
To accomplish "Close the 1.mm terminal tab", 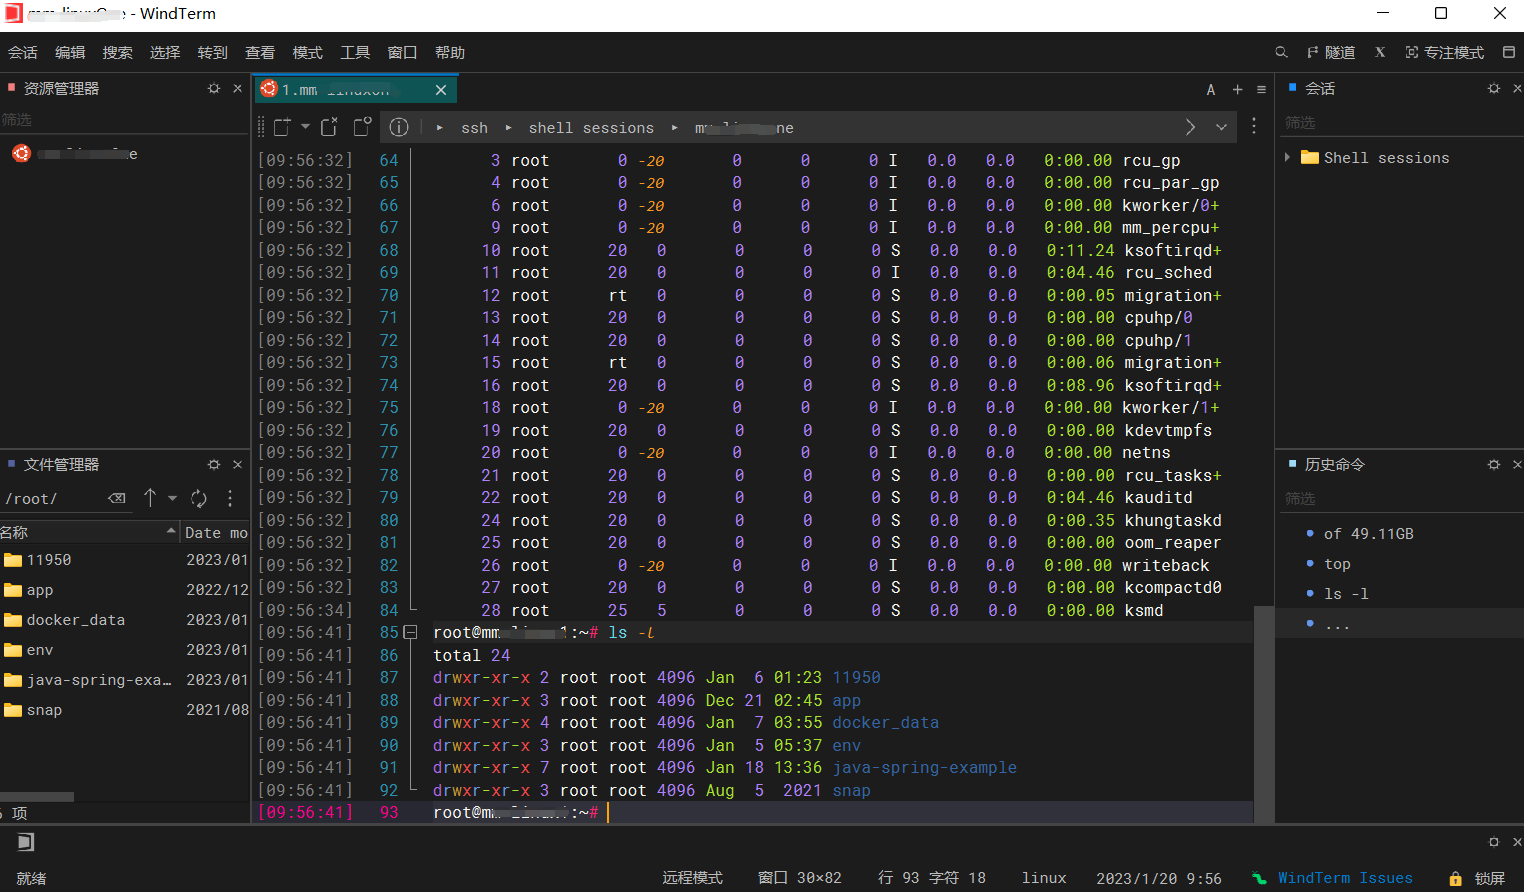I will tap(441, 90).
